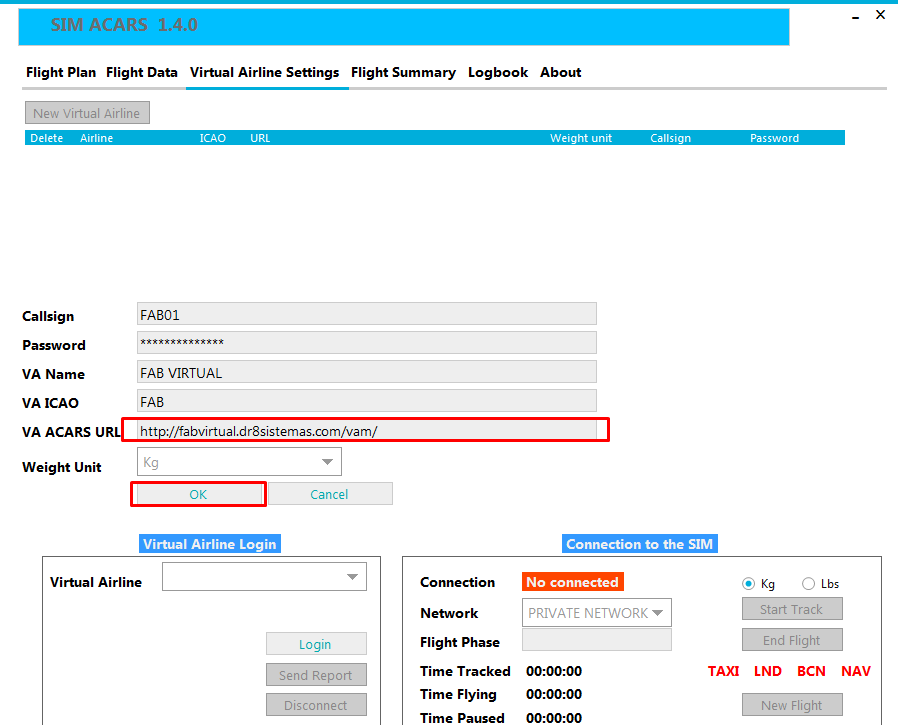Viewport: 898px width, 725px height.
Task: Open the Flight Summary tab
Action: [403, 72]
